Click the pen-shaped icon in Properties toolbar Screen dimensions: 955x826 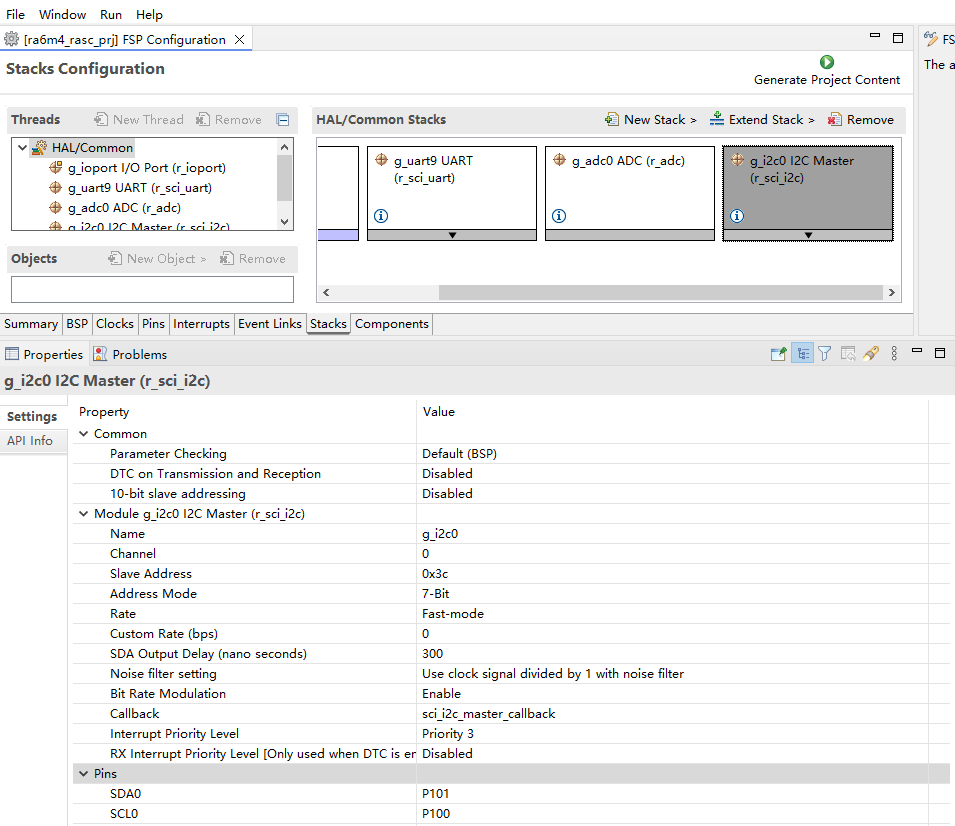871,354
